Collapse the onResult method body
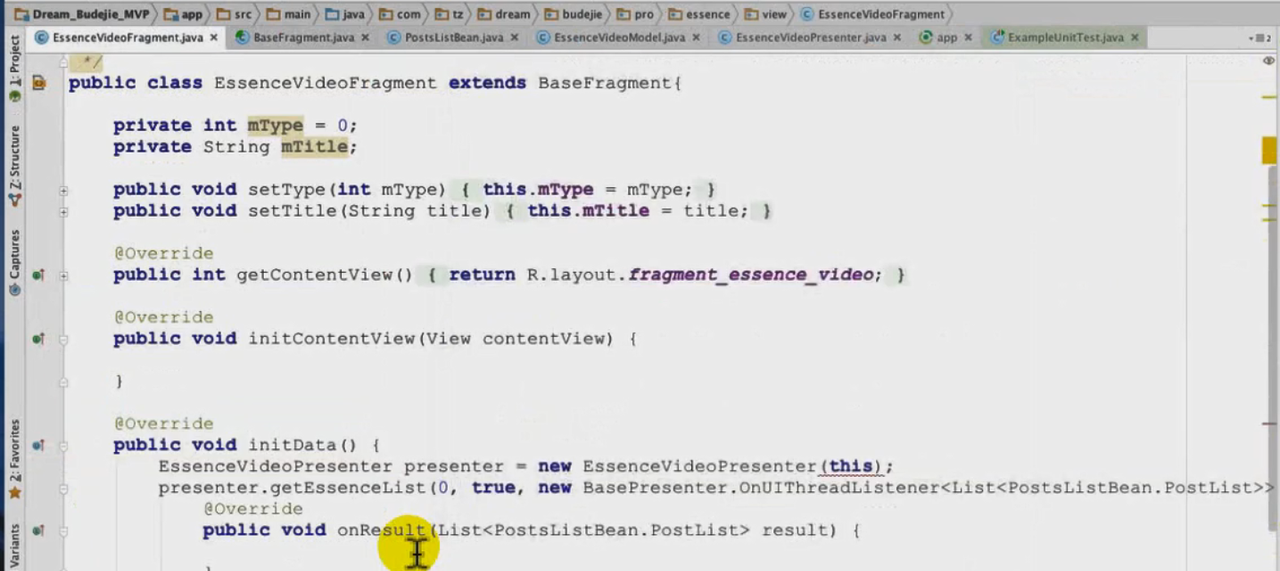 point(63,530)
